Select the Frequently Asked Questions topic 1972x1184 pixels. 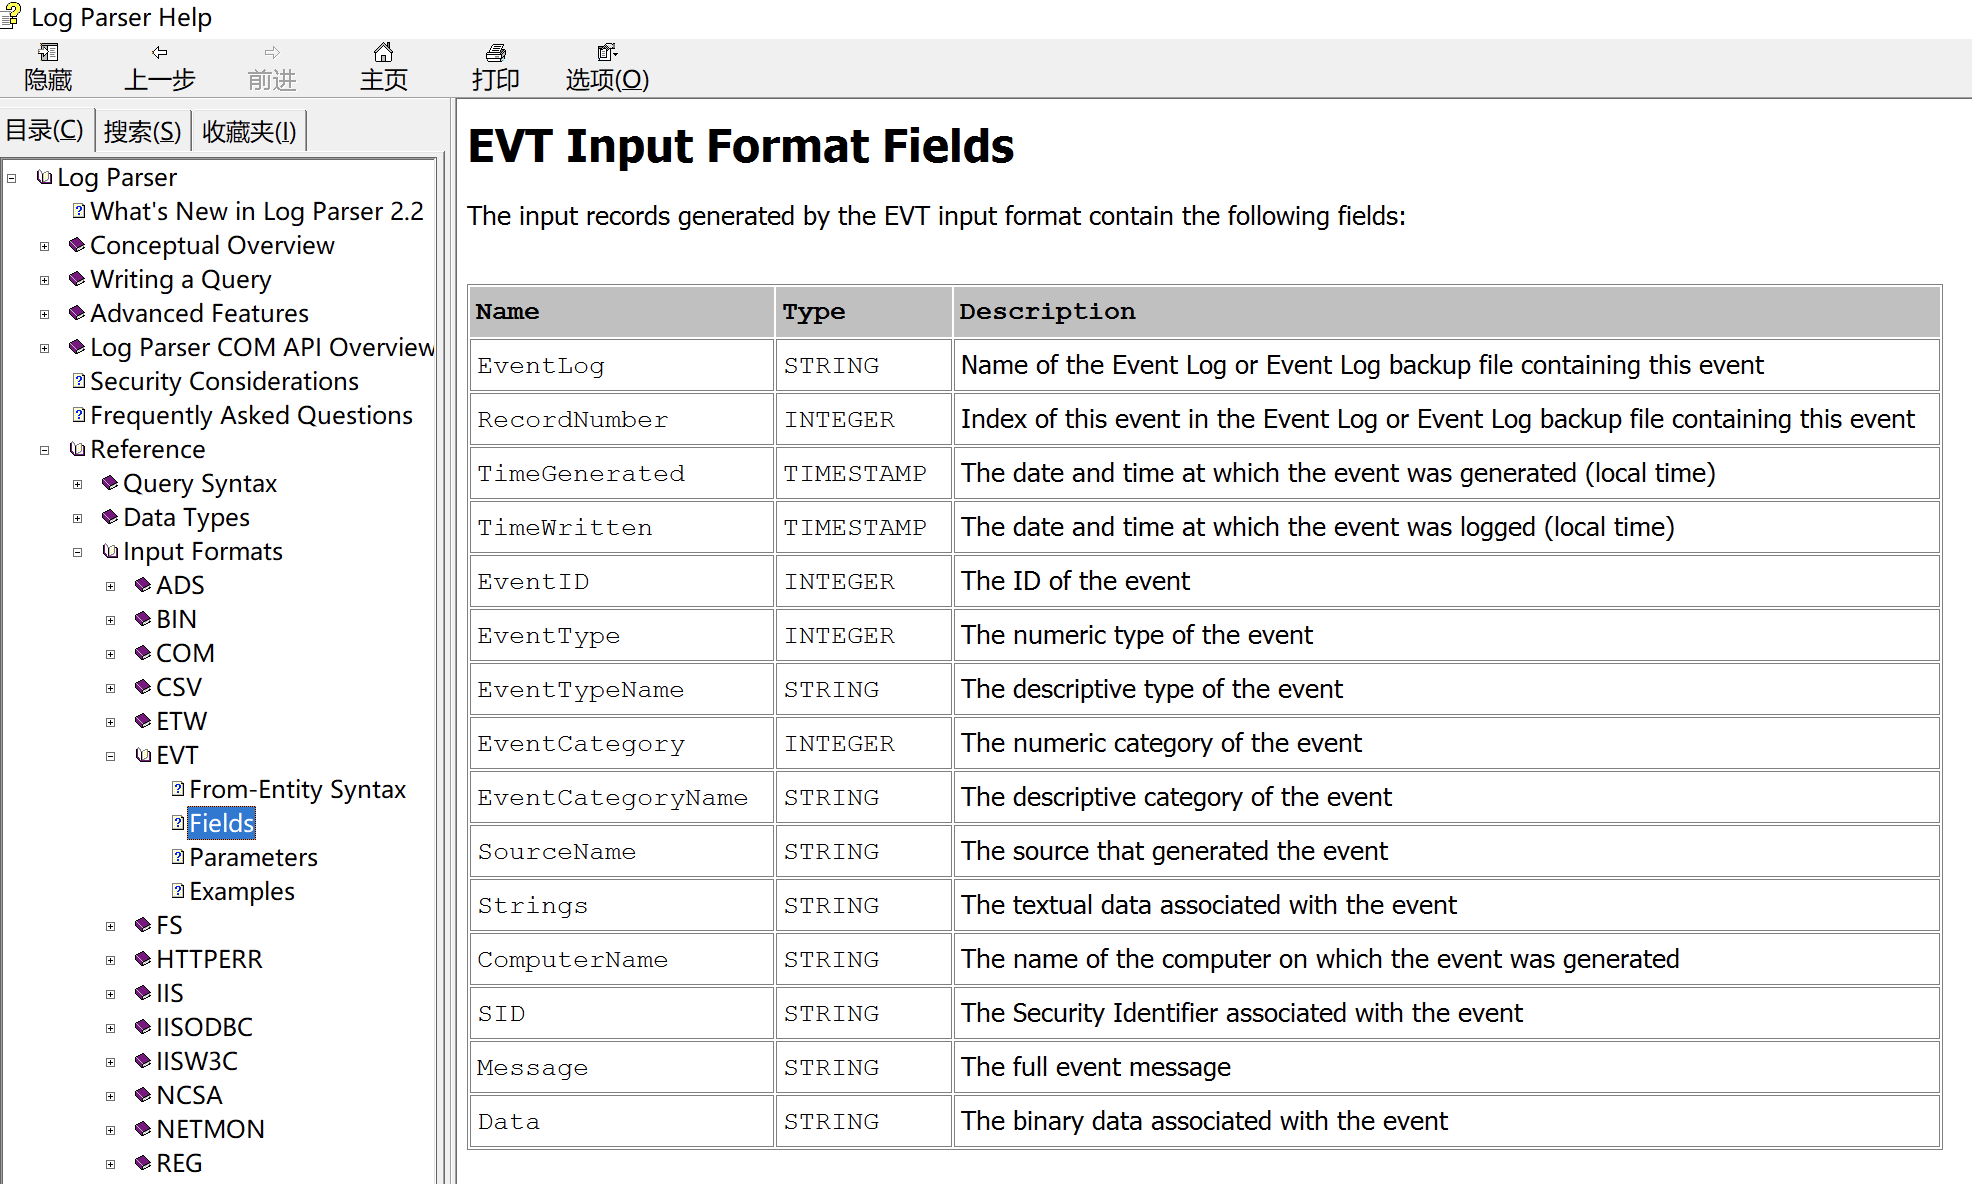[251, 416]
